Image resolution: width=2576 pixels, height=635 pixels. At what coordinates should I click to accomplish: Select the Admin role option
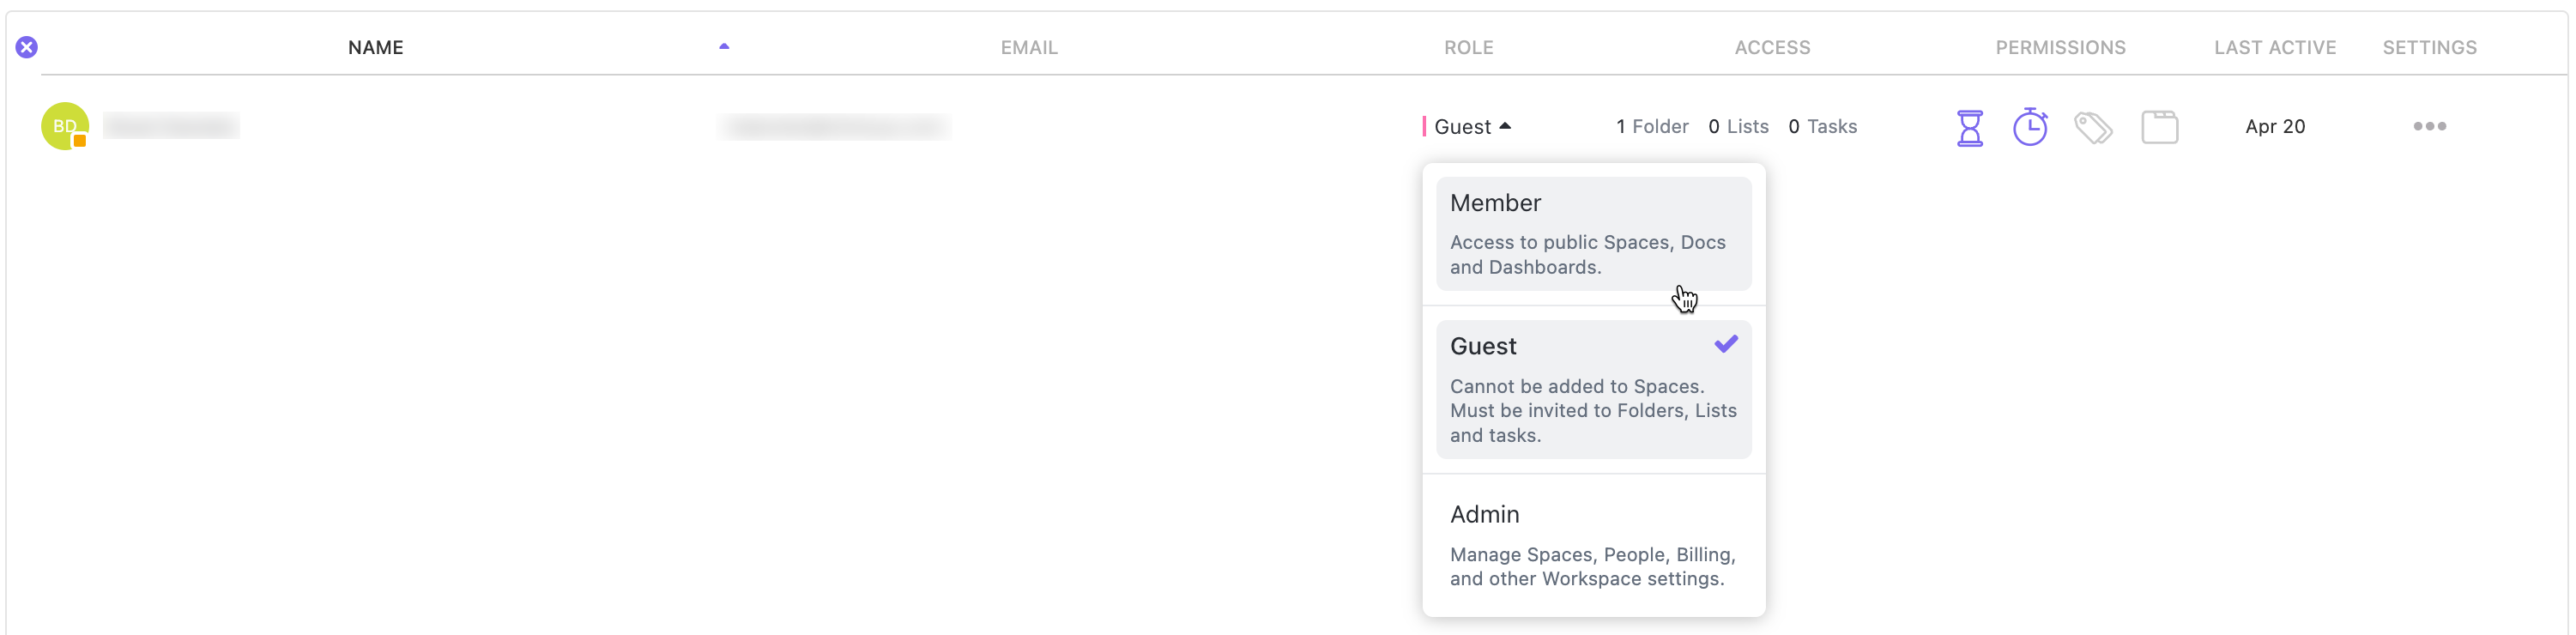pos(1593,545)
